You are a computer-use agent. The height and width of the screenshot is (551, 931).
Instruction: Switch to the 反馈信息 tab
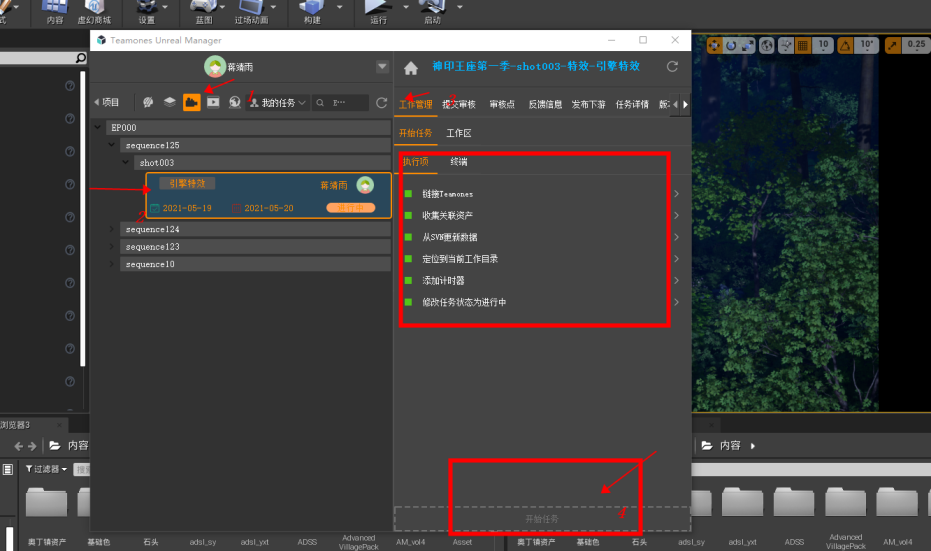[x=545, y=104]
